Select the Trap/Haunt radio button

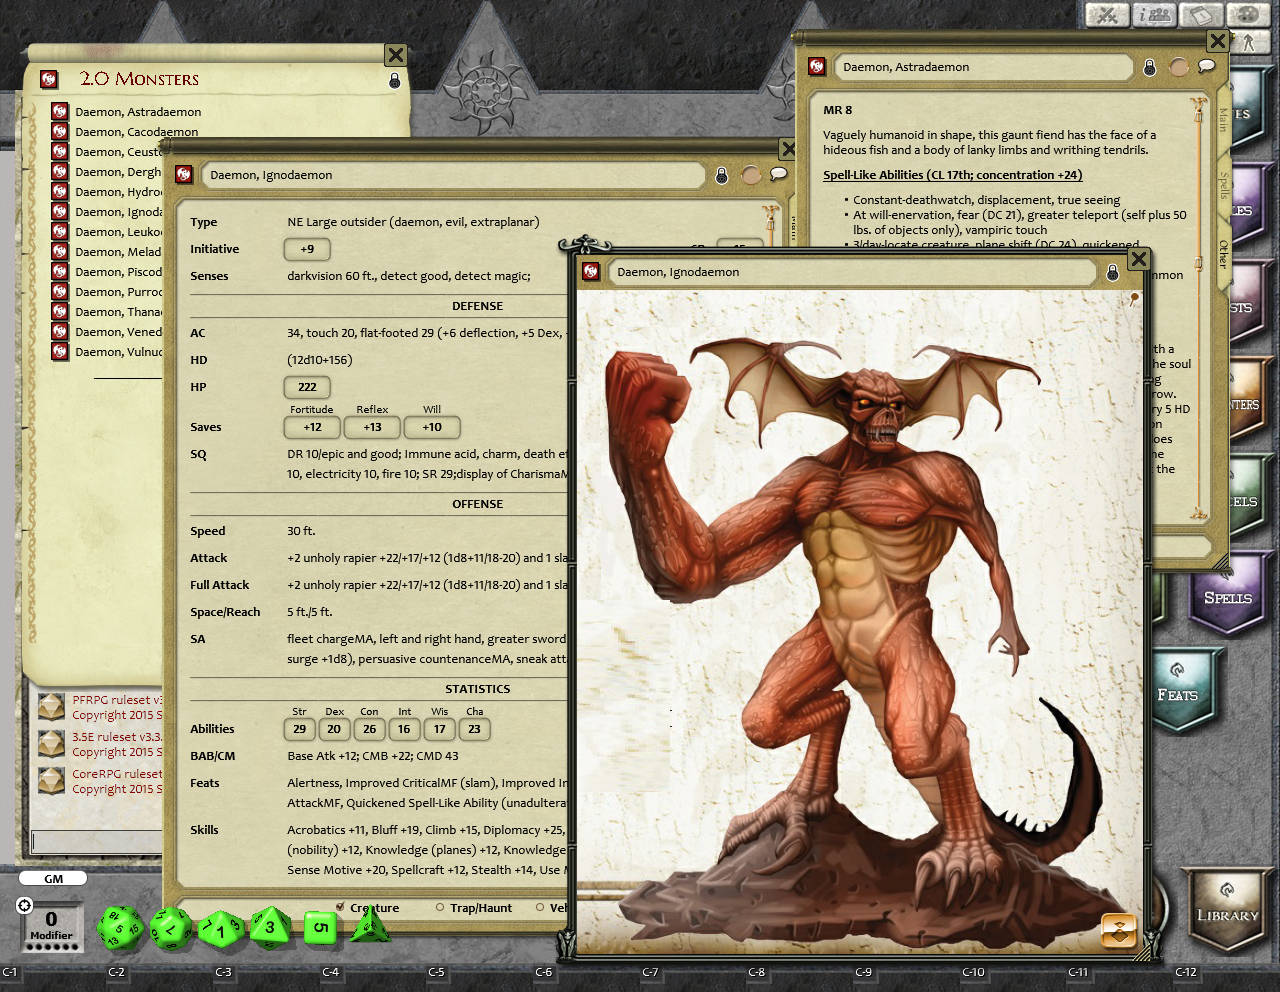point(440,908)
